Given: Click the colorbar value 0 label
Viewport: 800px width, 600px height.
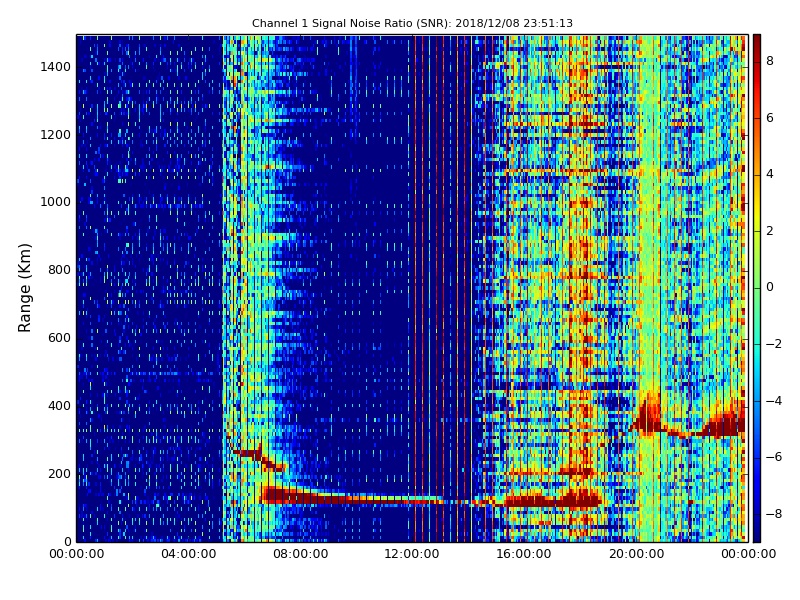Looking at the screenshot, I should tap(770, 287).
